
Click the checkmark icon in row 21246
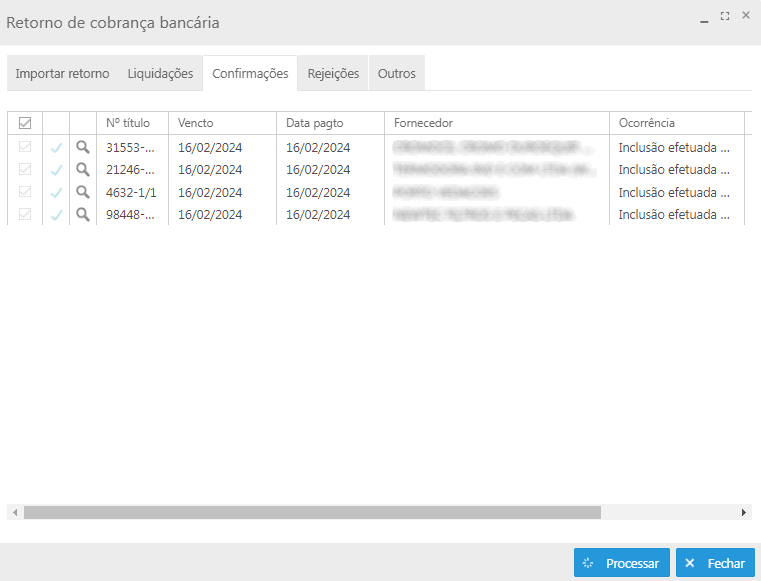click(56, 170)
